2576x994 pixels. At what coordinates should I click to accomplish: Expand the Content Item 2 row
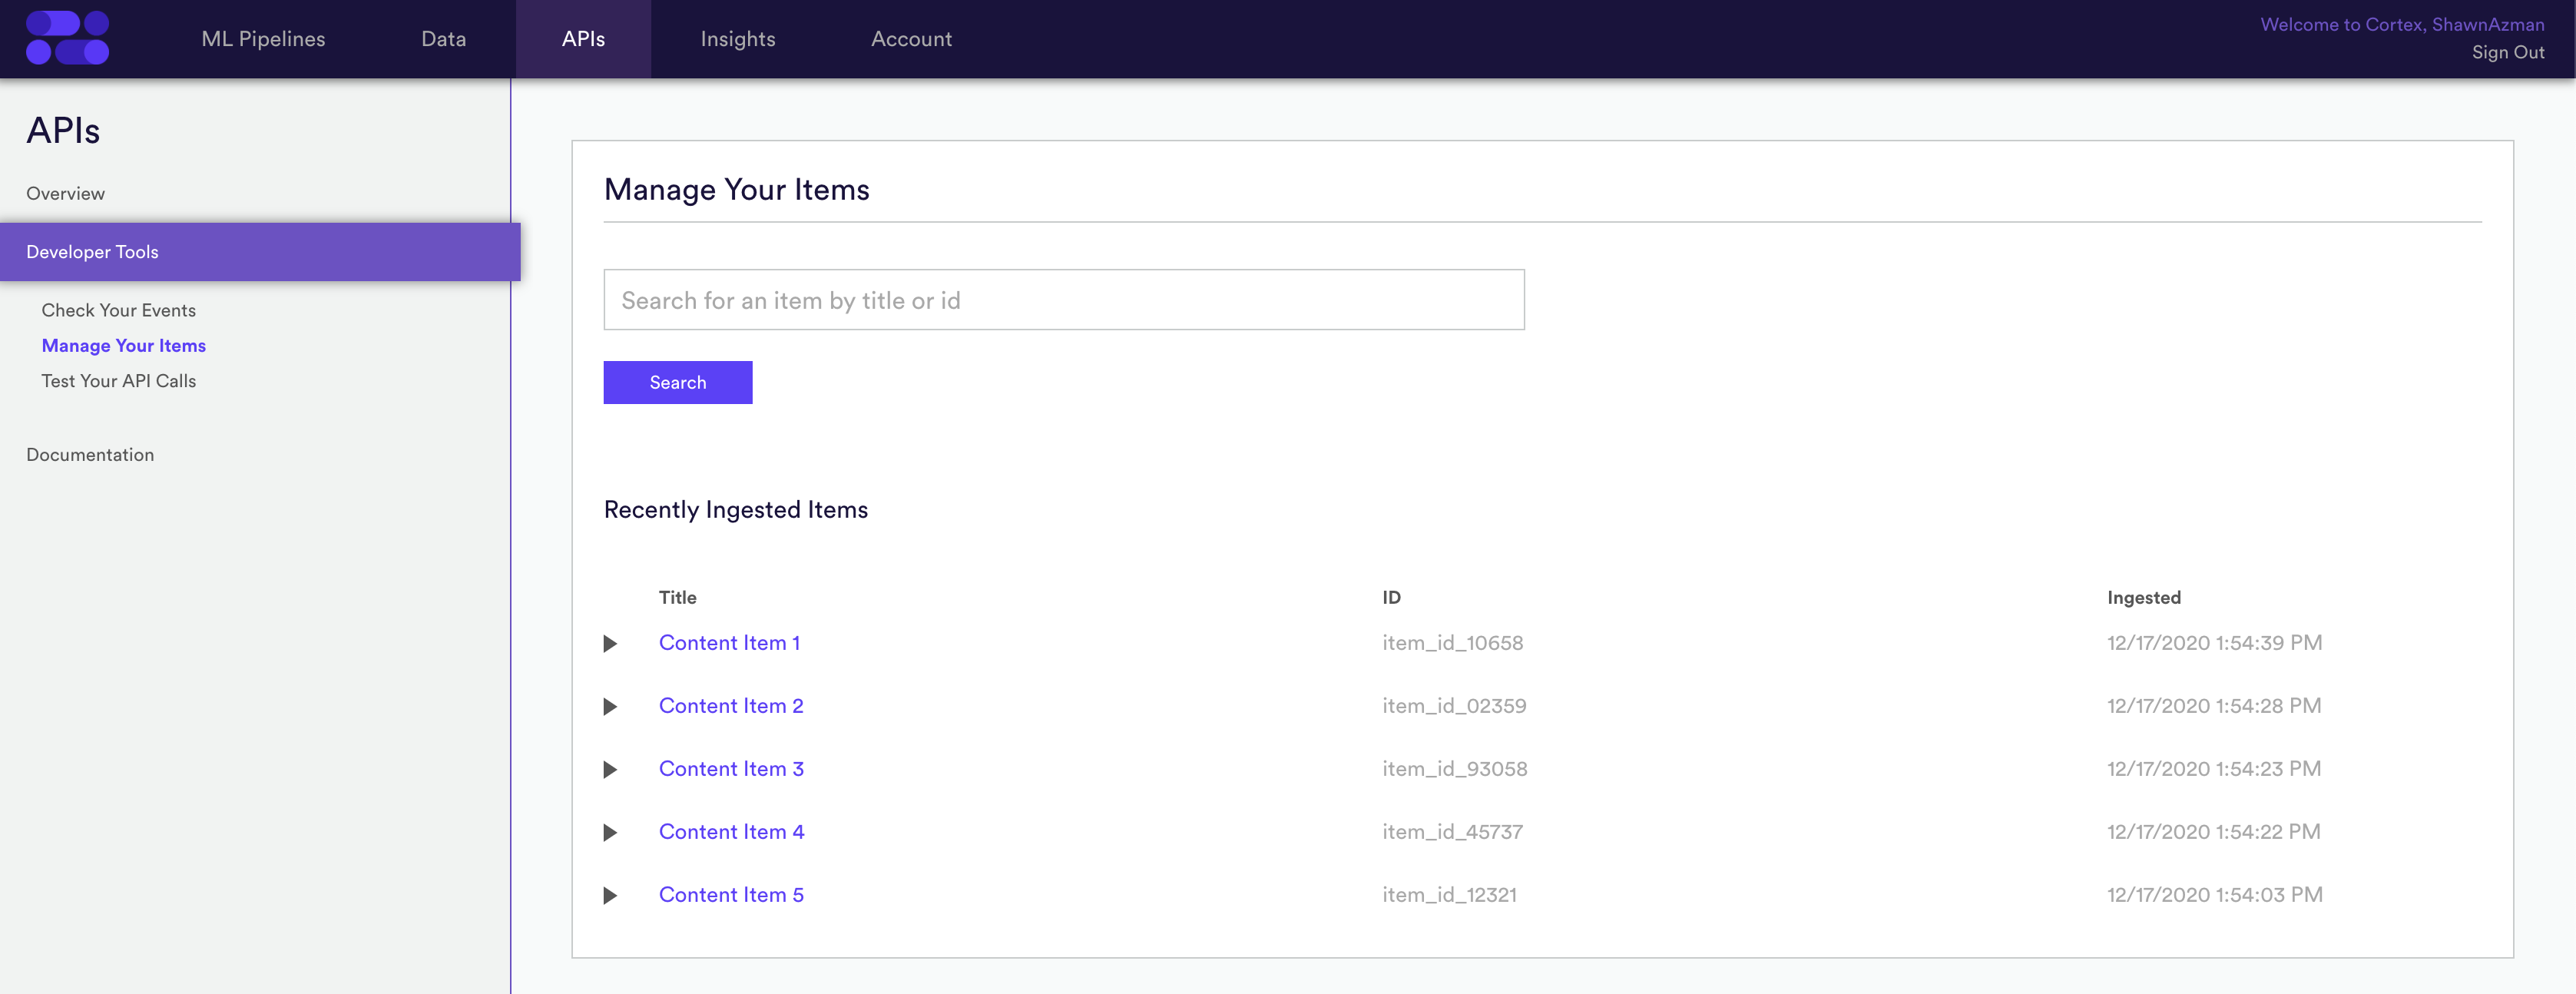point(610,707)
